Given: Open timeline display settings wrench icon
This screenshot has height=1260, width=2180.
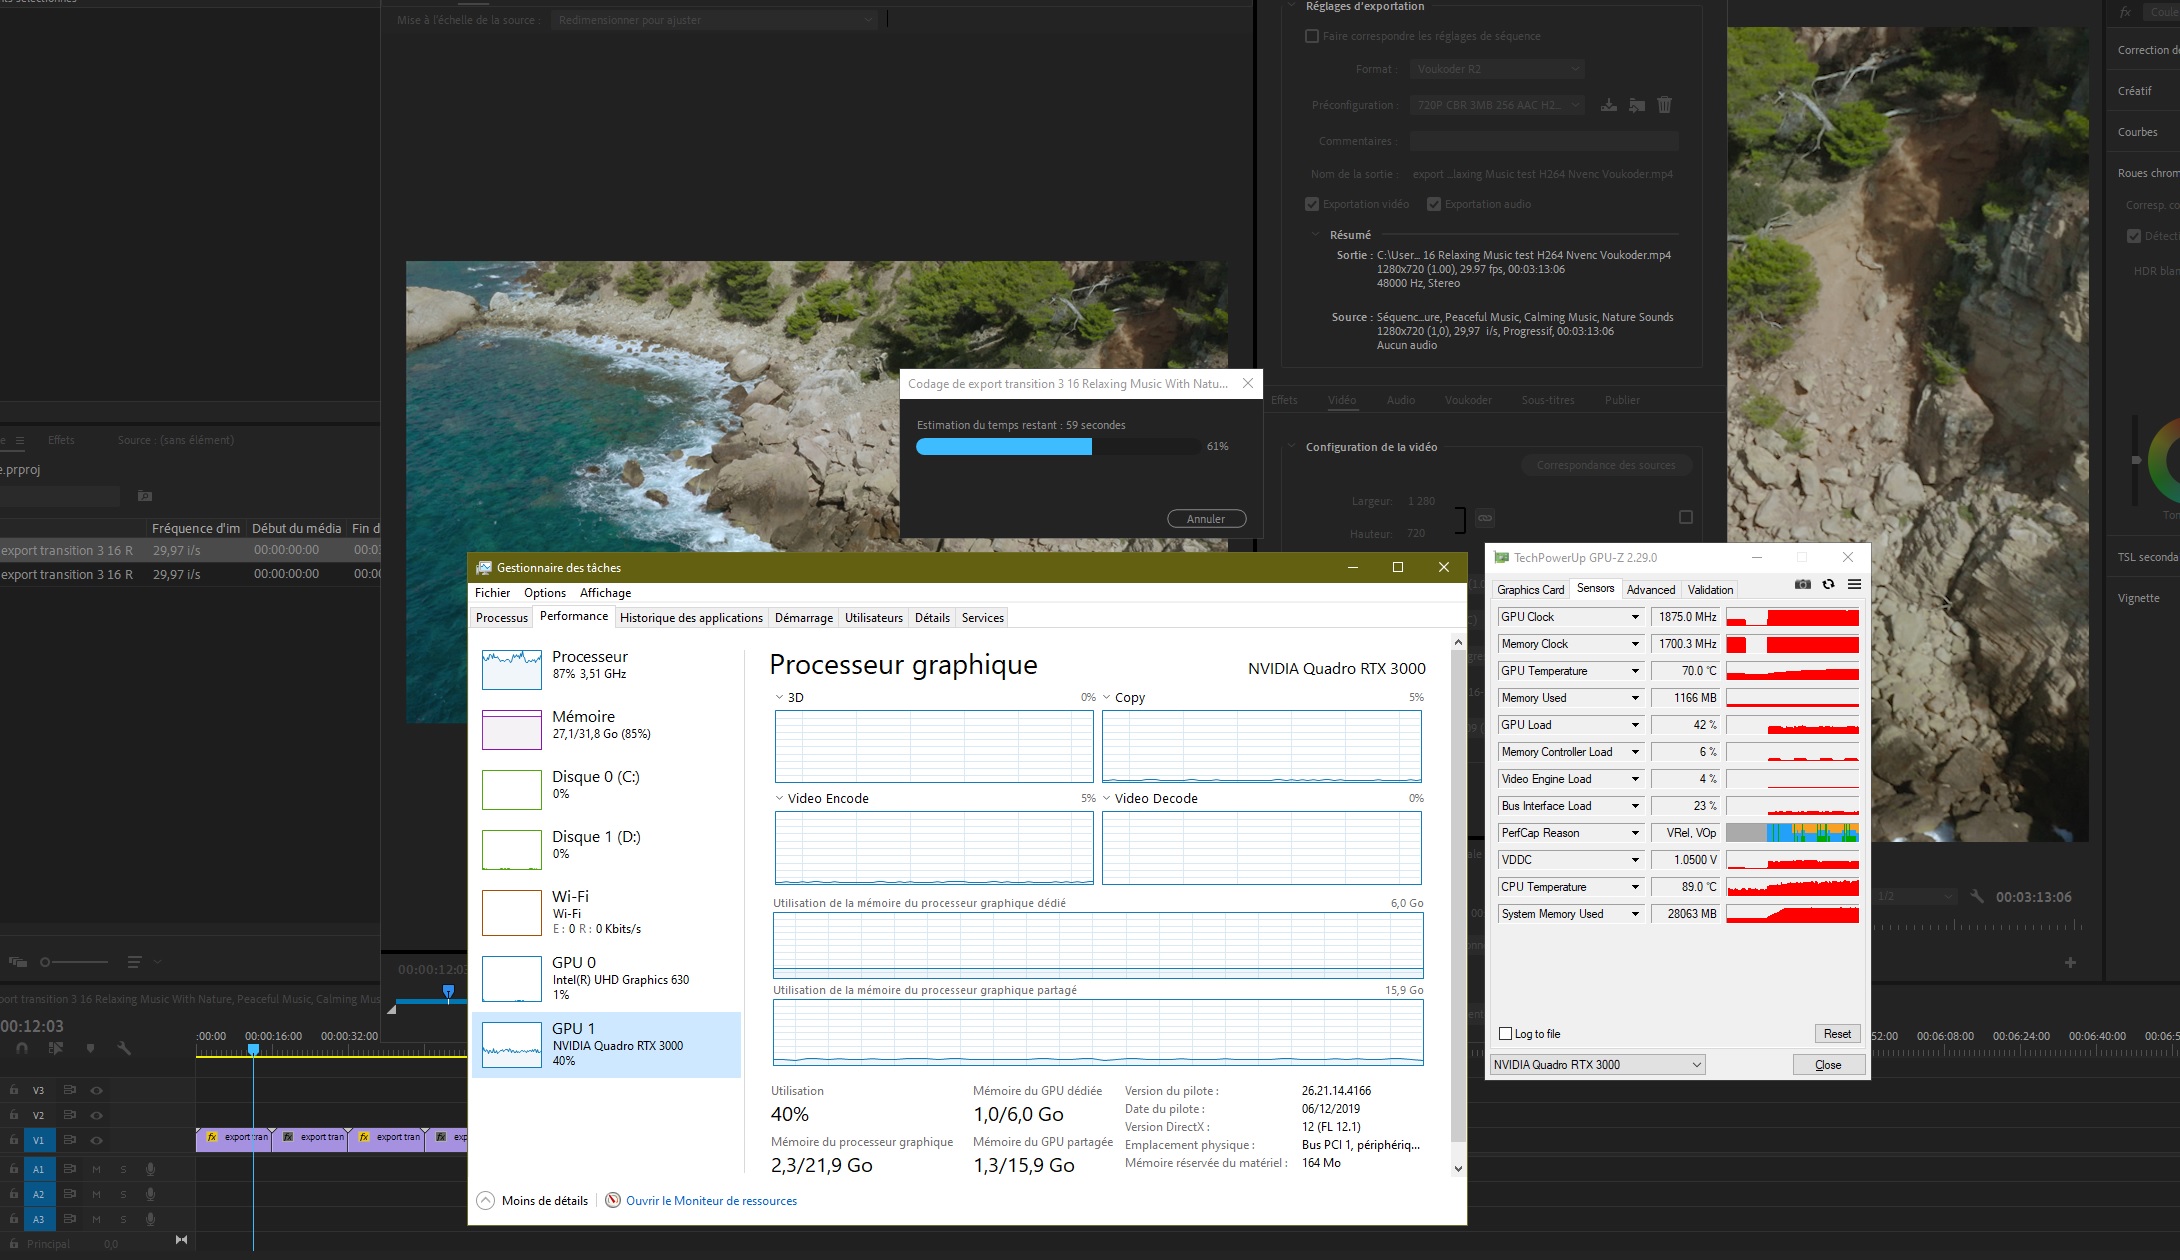Looking at the screenshot, I should tap(124, 1048).
